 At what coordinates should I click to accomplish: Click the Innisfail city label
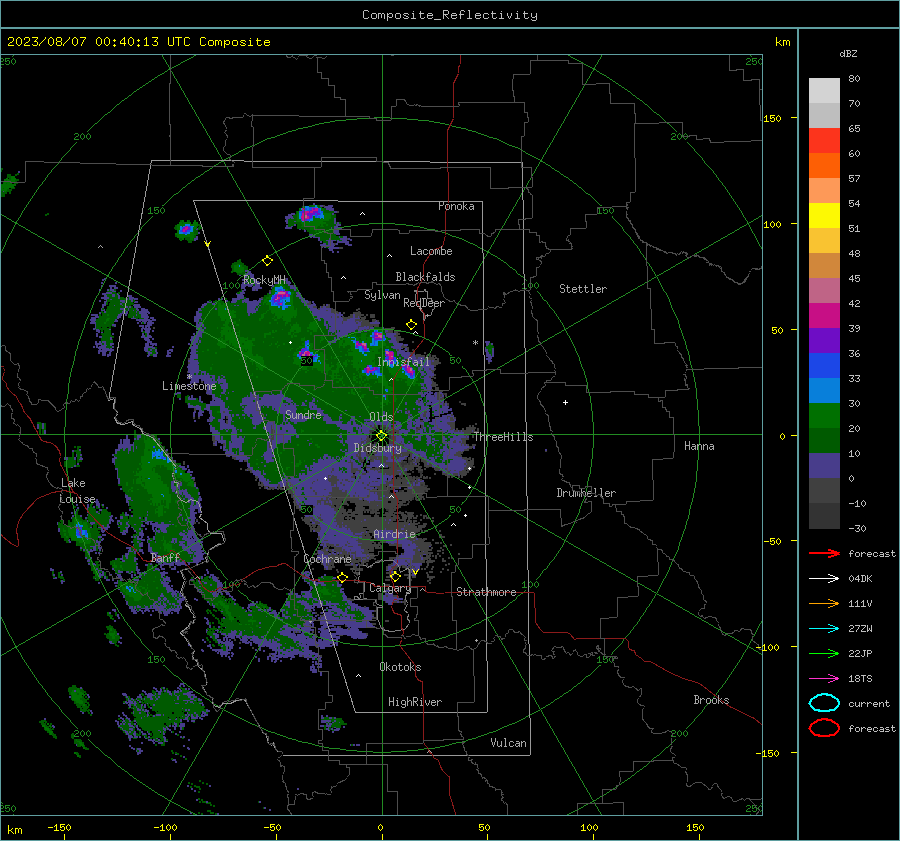[403, 362]
